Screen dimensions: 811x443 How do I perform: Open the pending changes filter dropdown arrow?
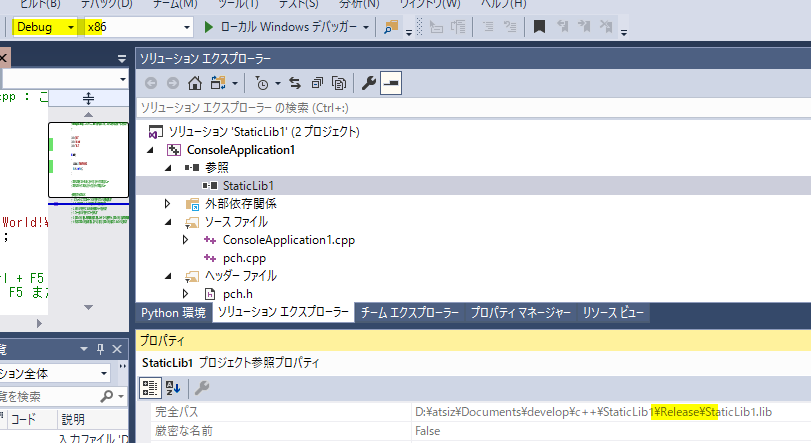pos(278,84)
